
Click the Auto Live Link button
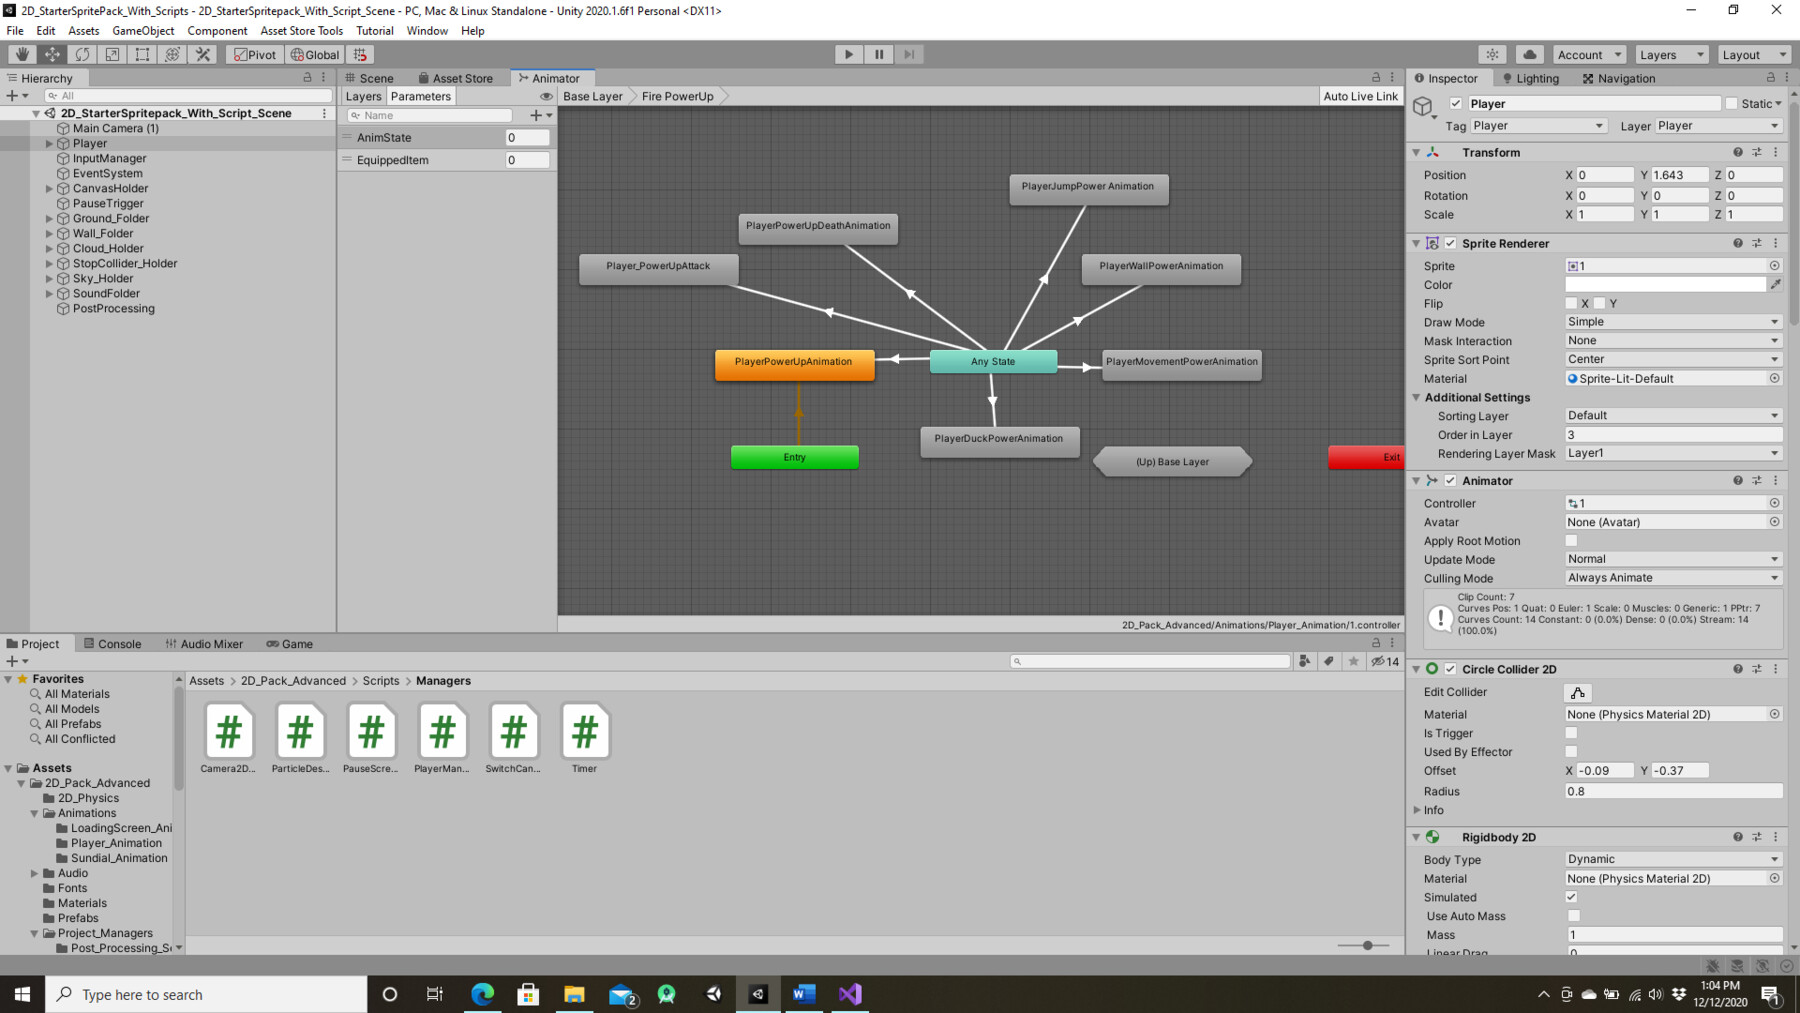click(1360, 96)
